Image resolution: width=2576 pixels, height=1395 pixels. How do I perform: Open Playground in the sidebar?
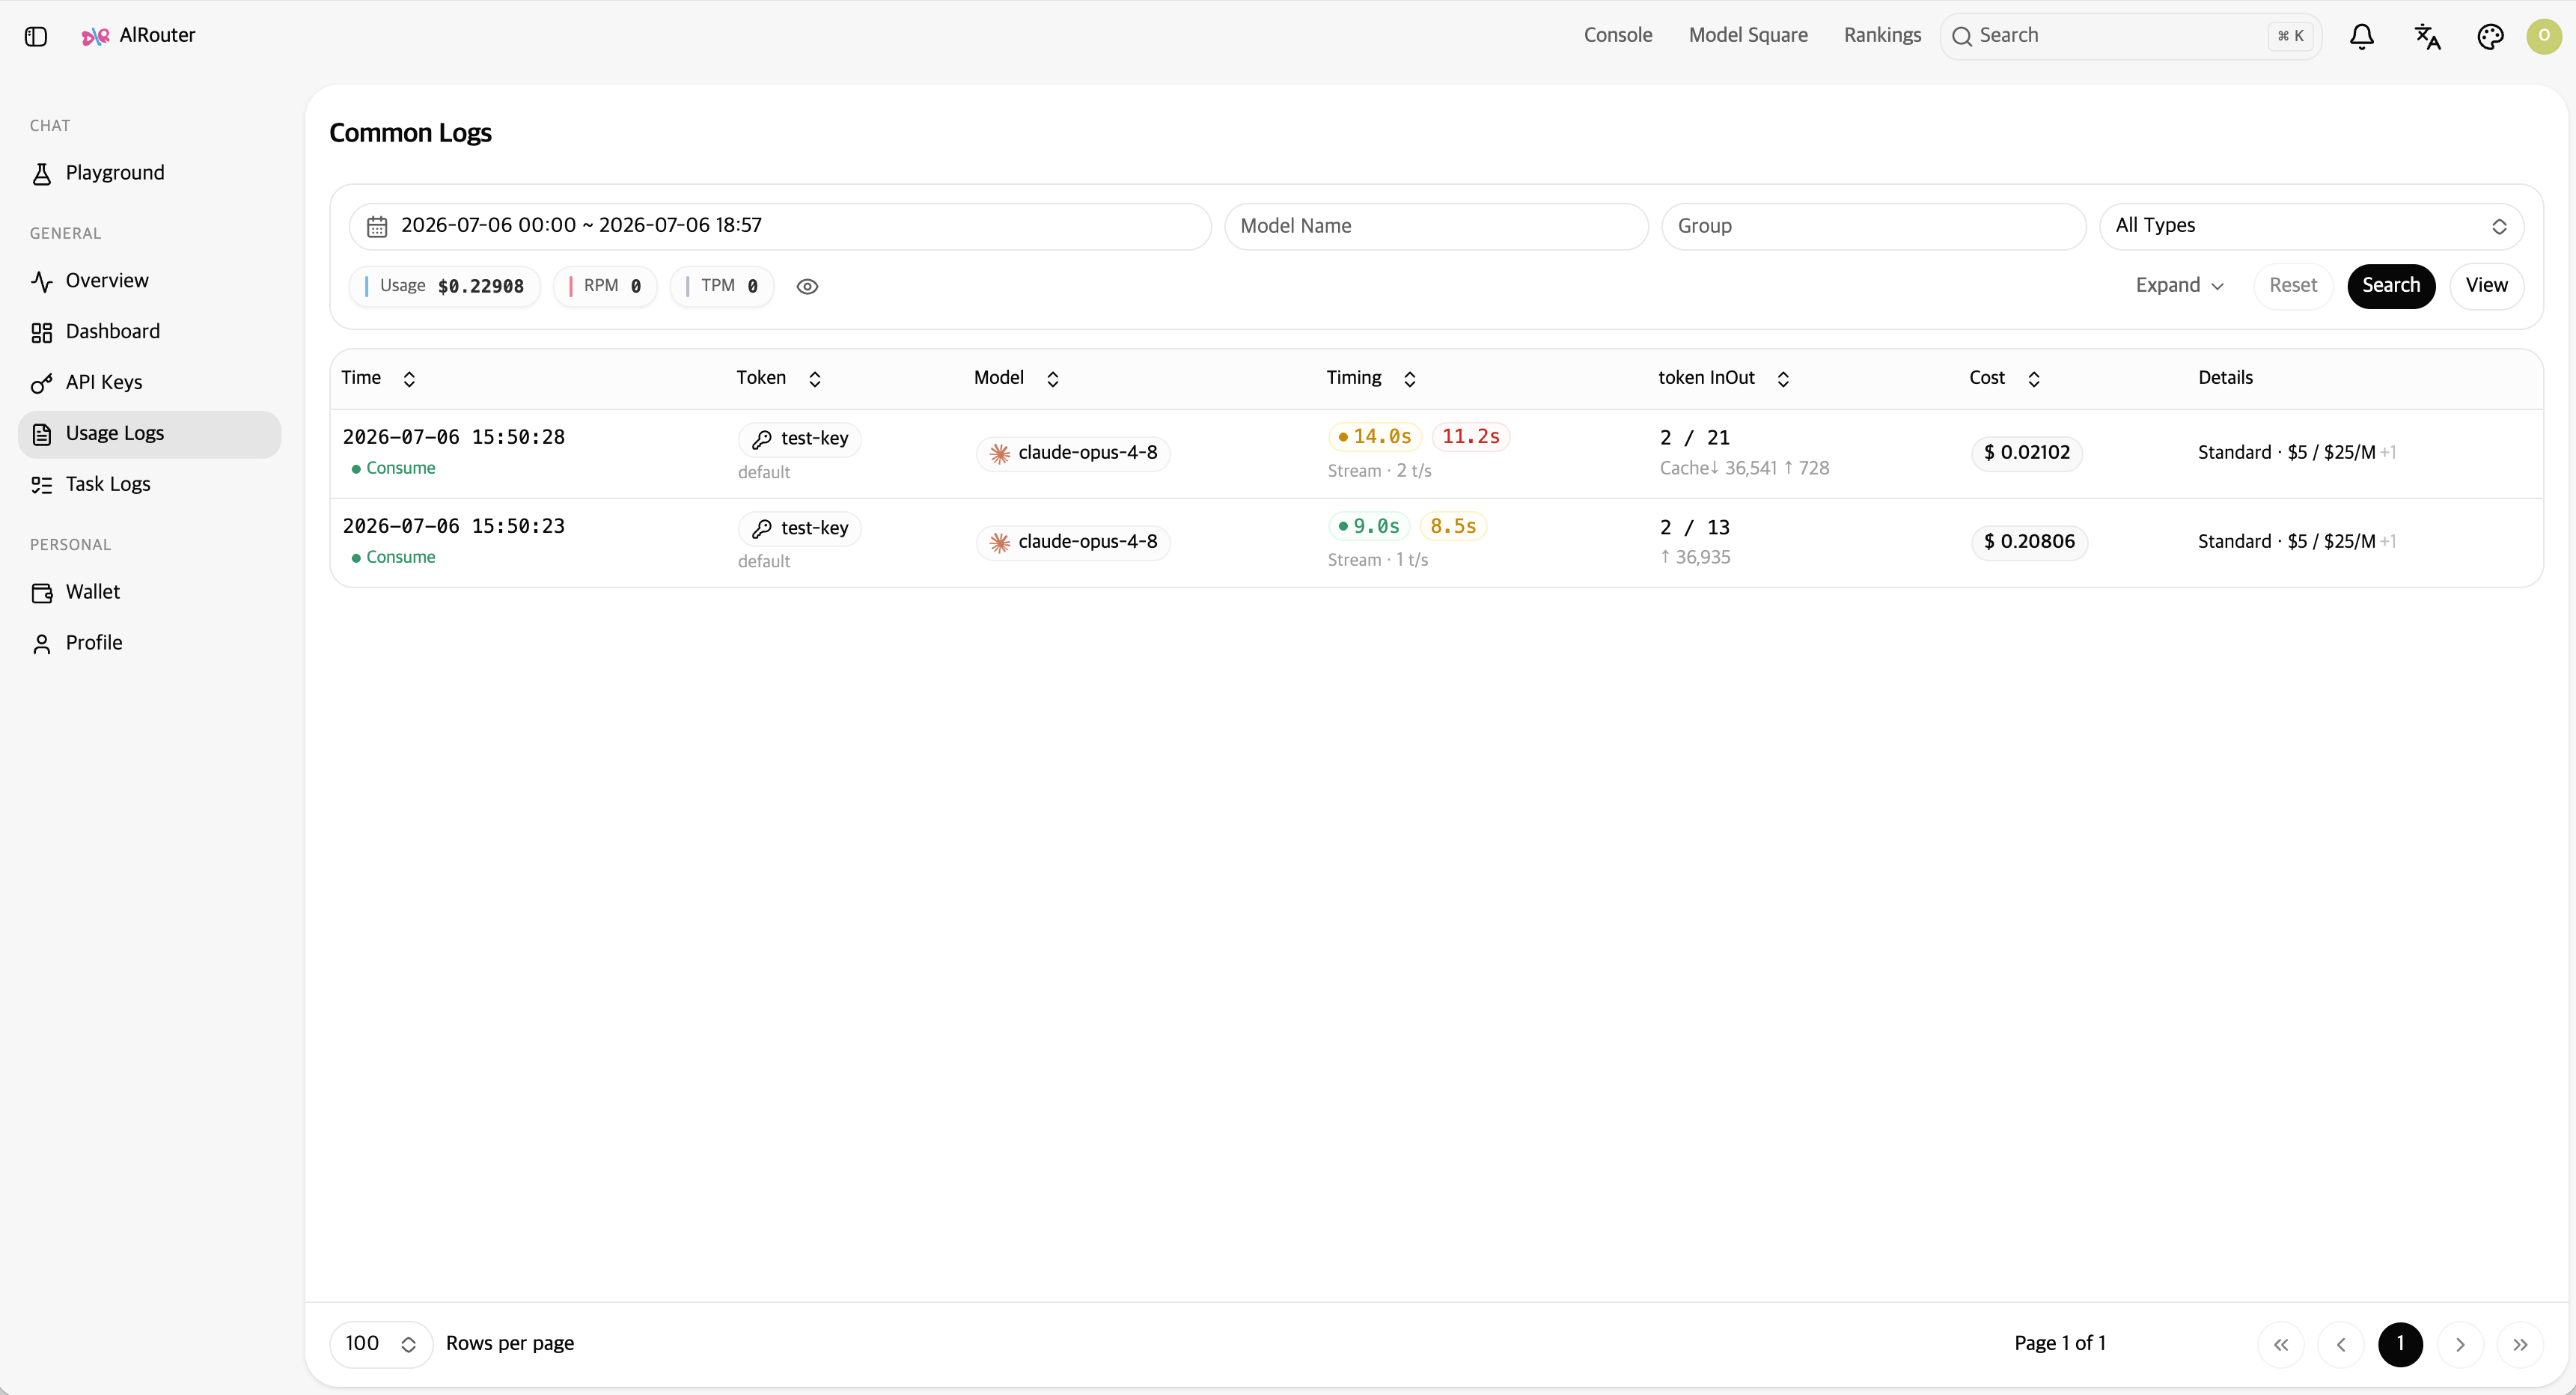pos(150,173)
